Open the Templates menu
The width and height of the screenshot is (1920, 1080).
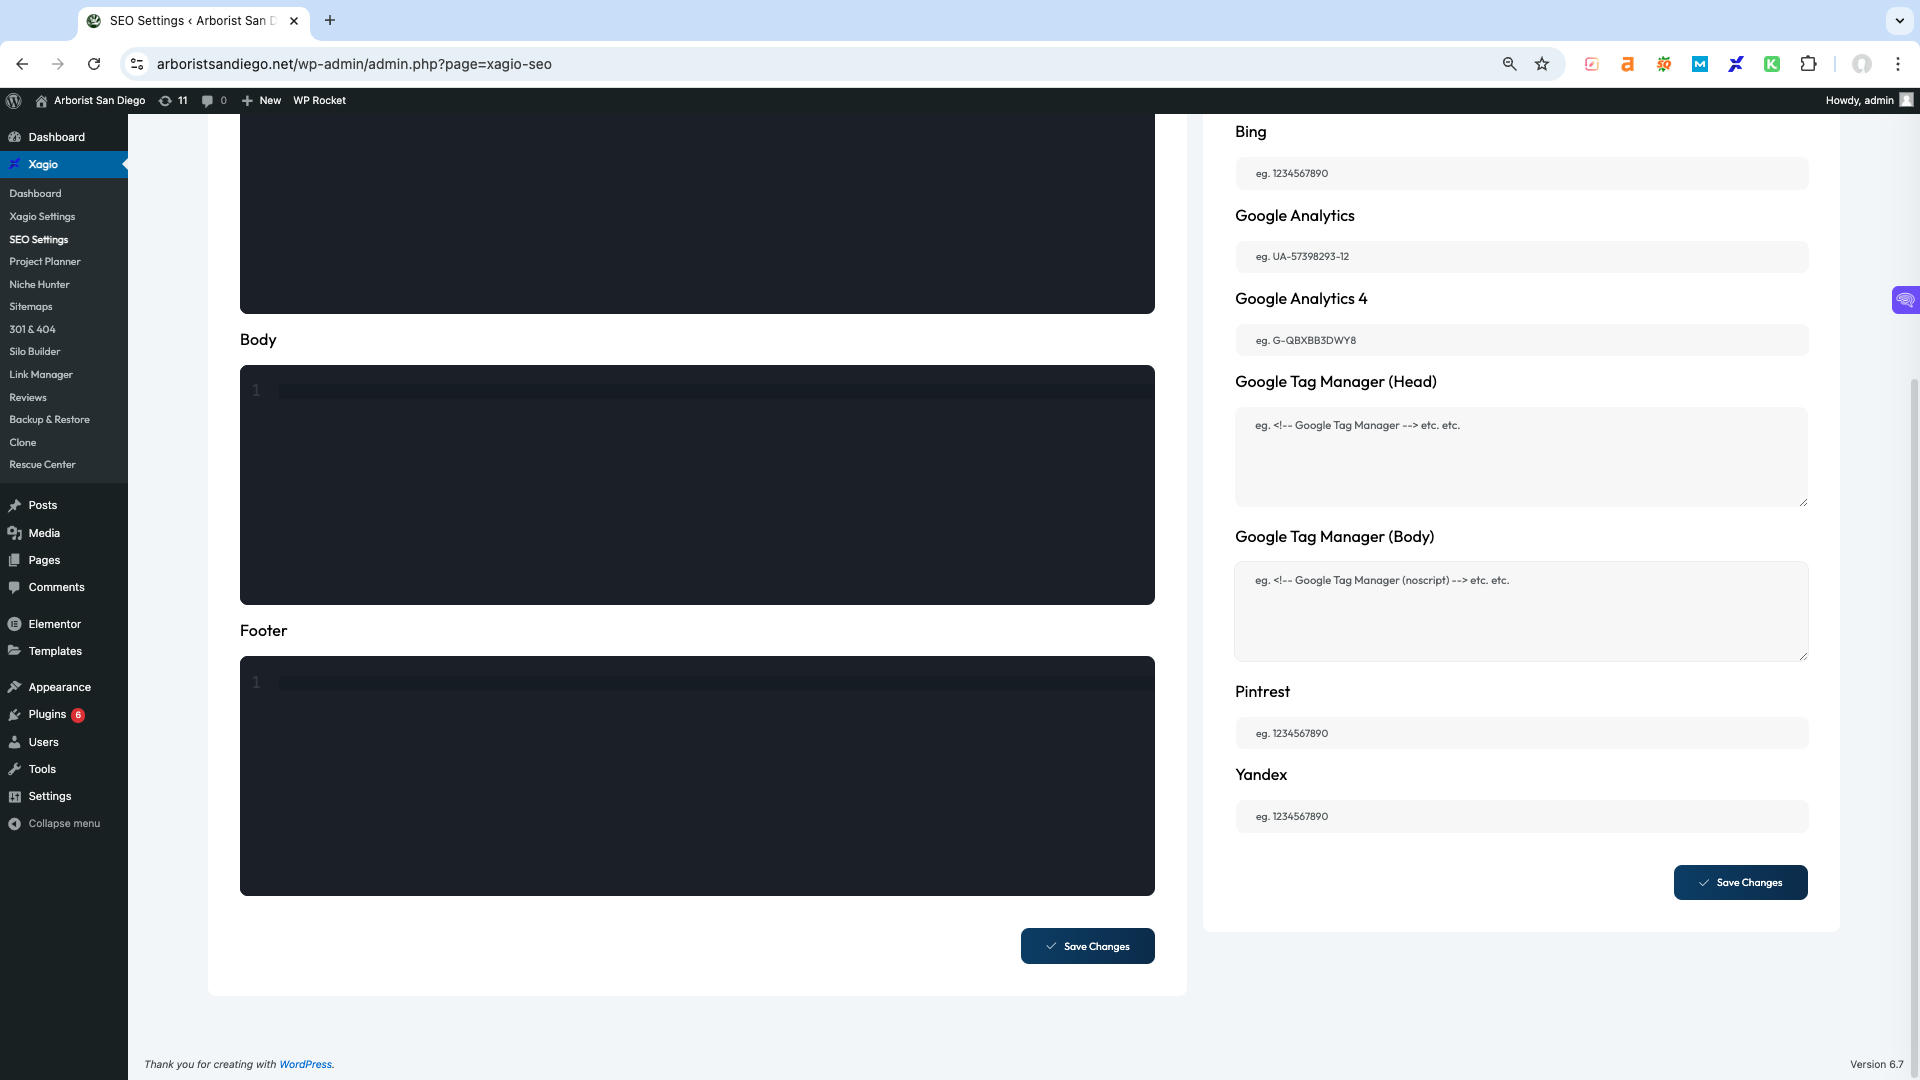tap(55, 651)
